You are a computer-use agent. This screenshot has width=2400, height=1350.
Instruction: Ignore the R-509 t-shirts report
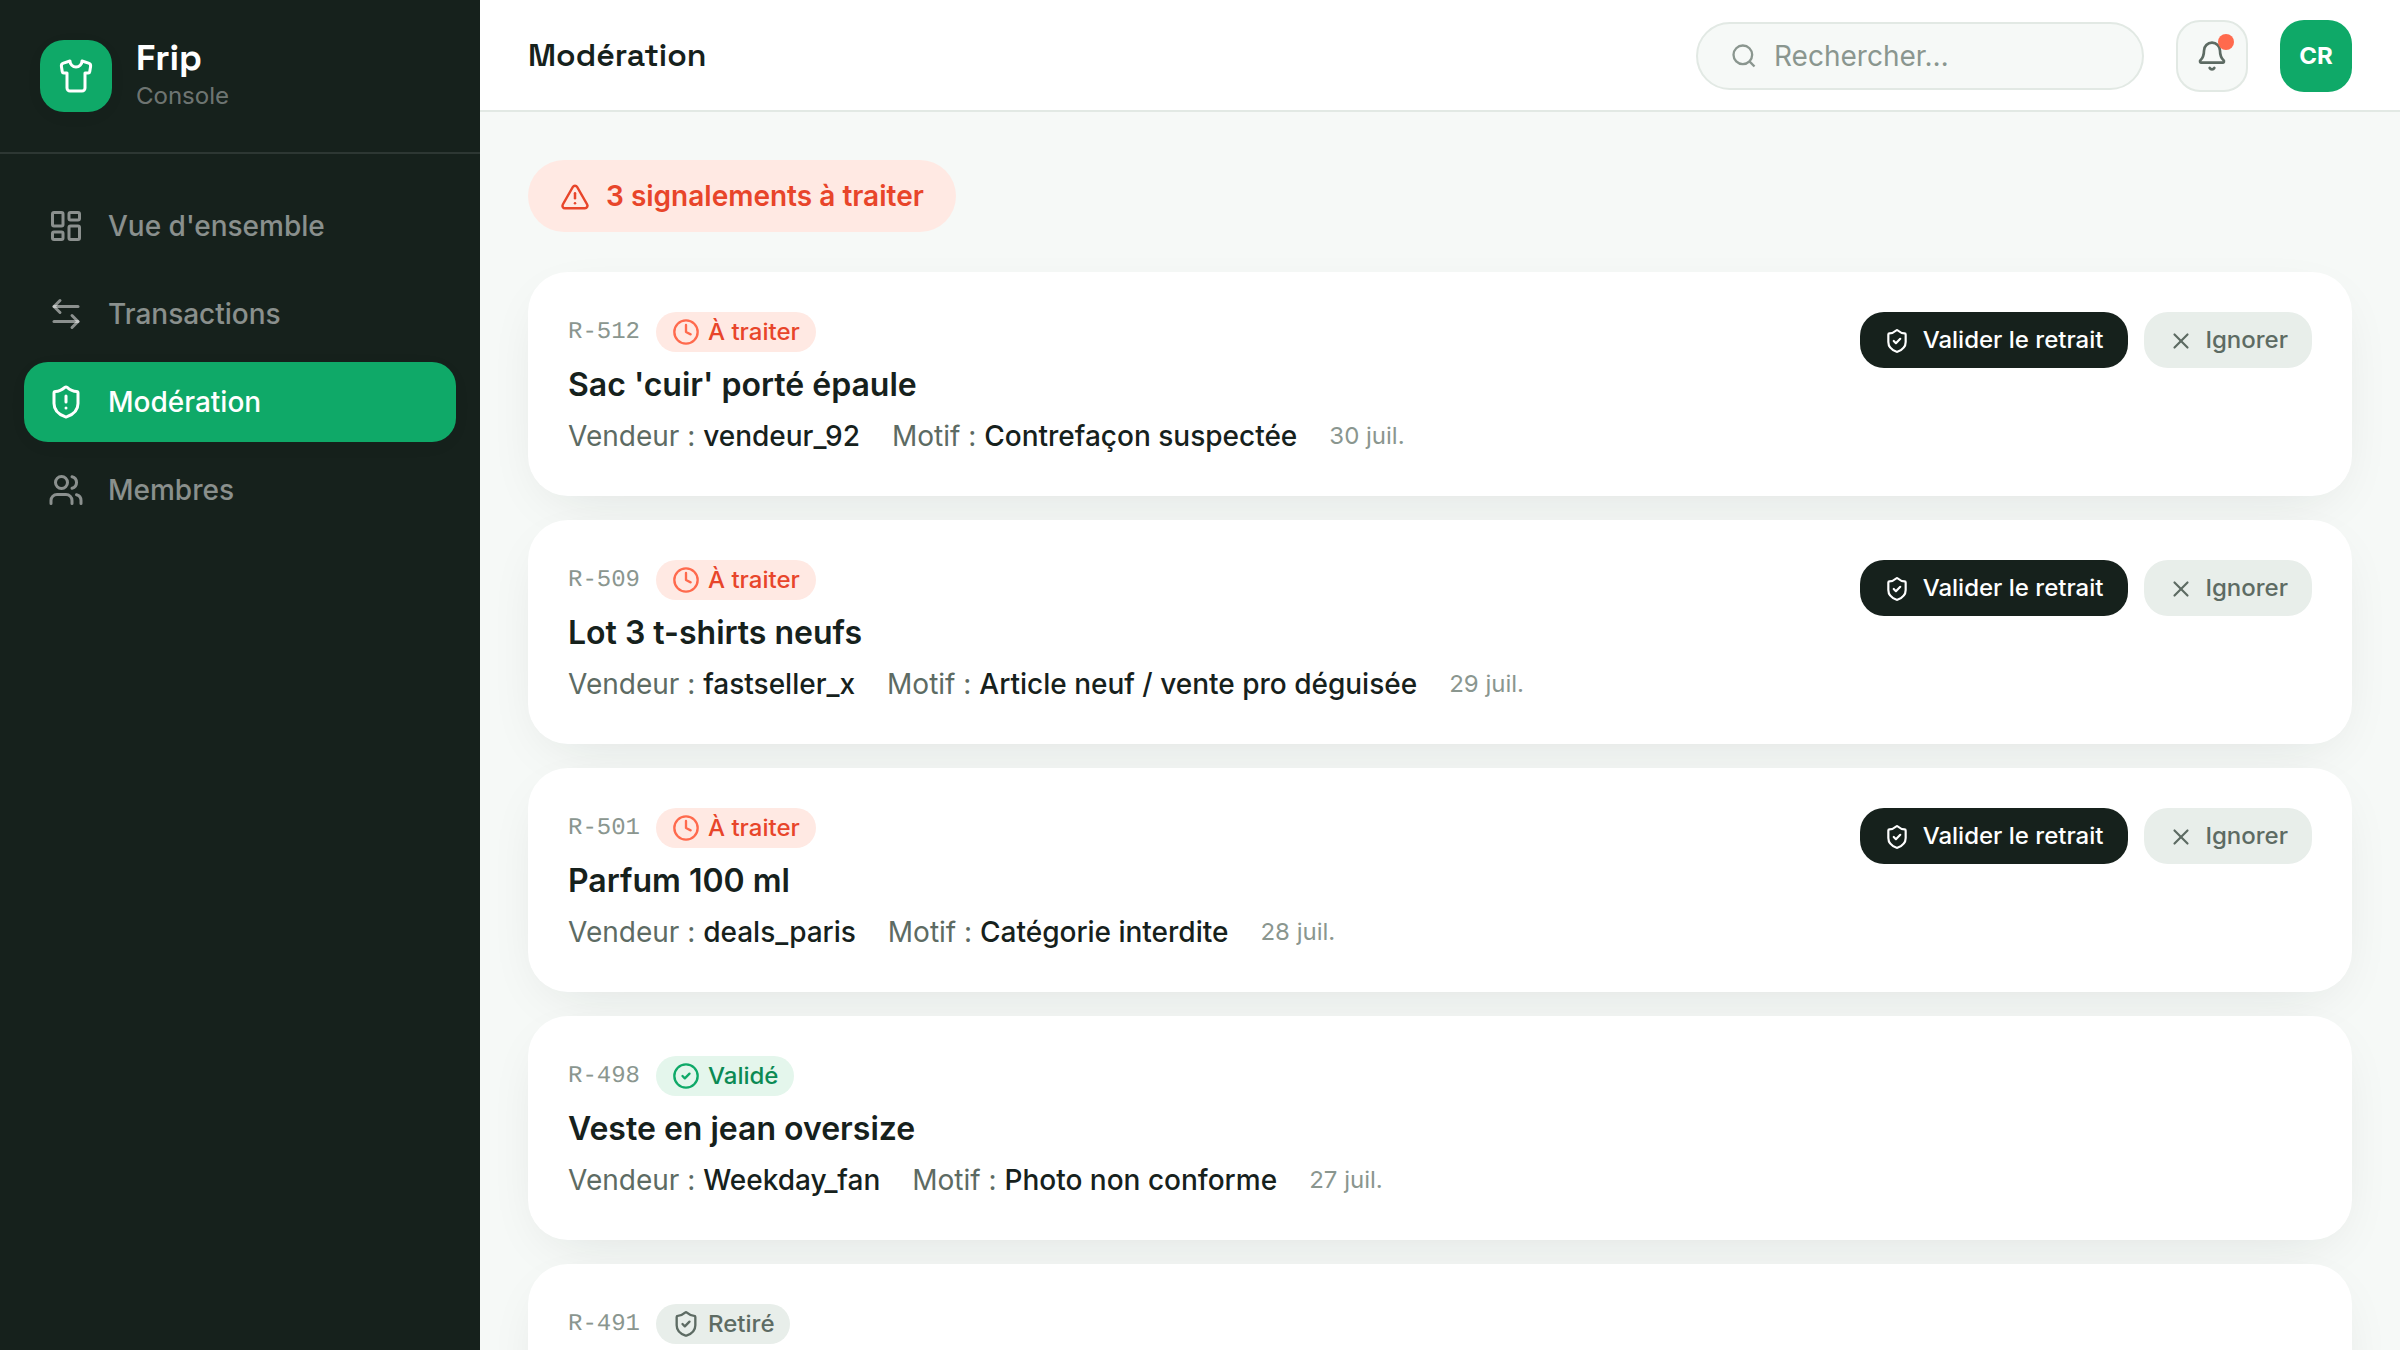tap(2228, 588)
